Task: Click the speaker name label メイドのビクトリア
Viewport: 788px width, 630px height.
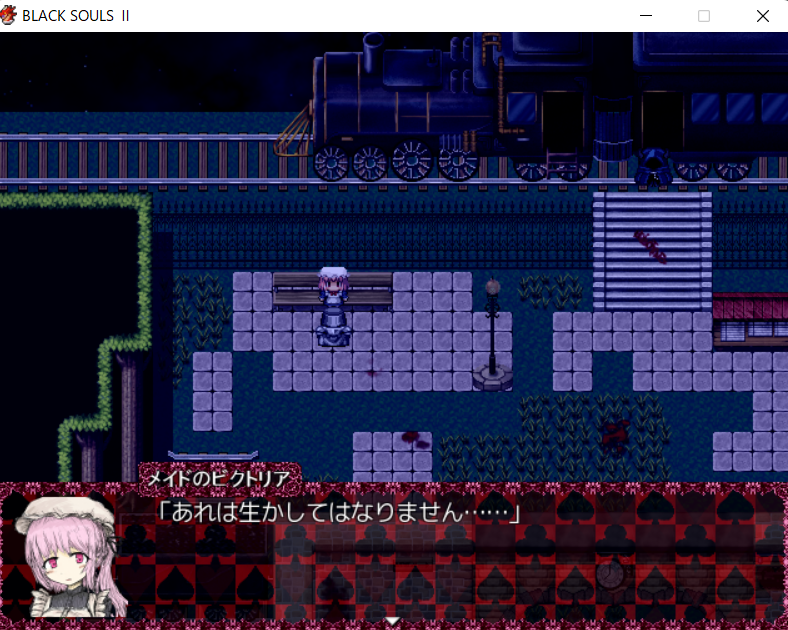Action: click(x=219, y=478)
